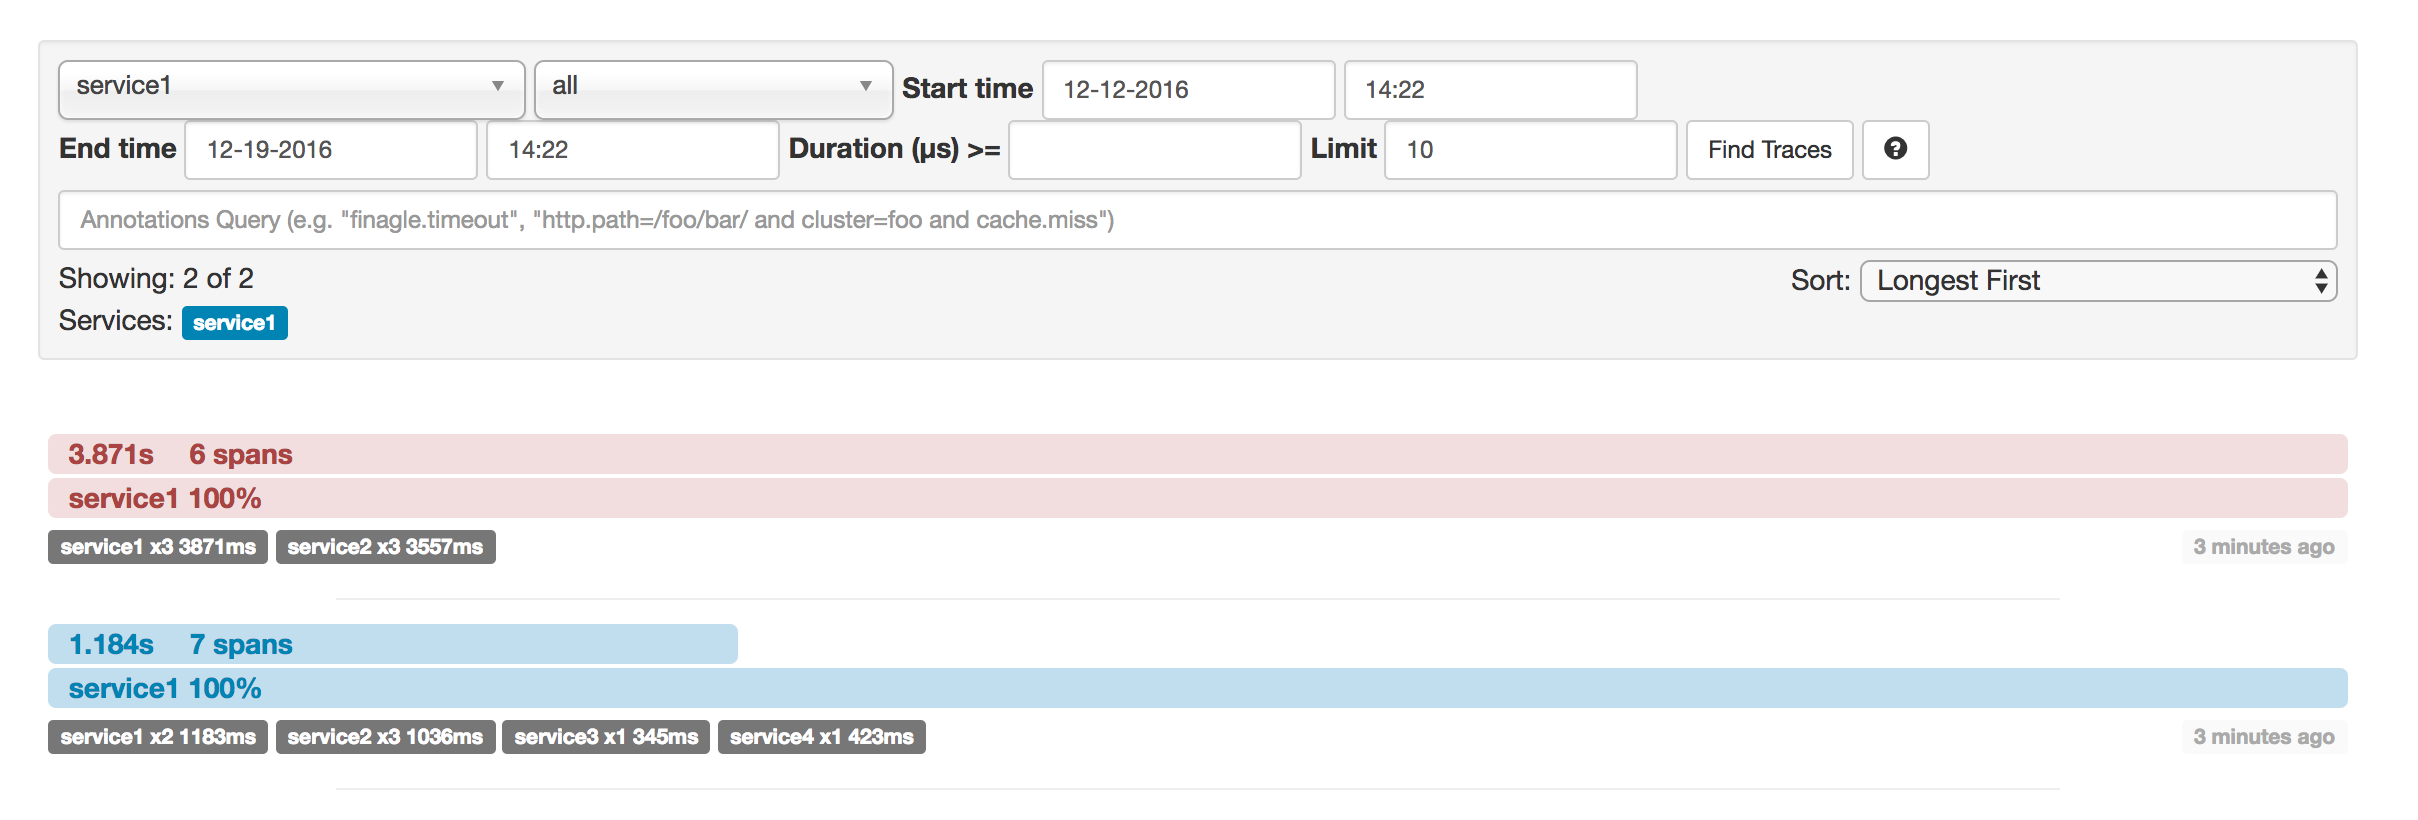Open the Longest First sort dropdown
The width and height of the screenshot is (2418, 820).
(2097, 281)
